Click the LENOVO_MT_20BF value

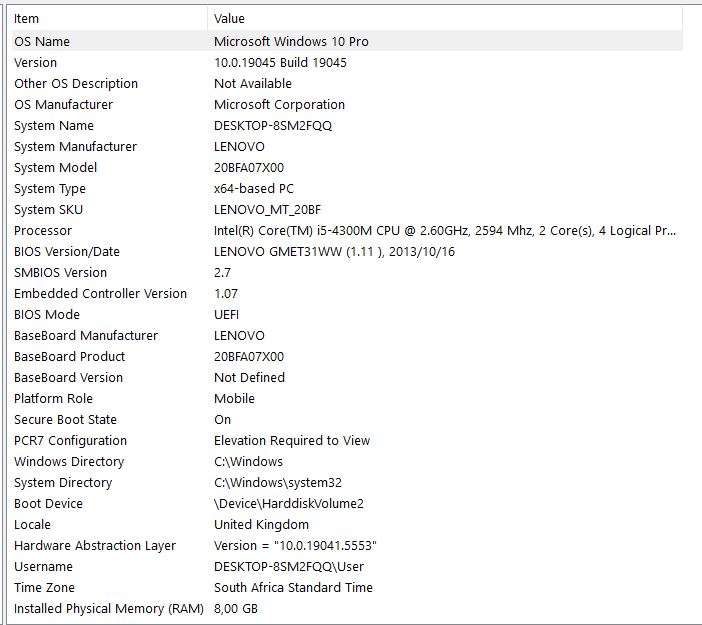(267, 210)
